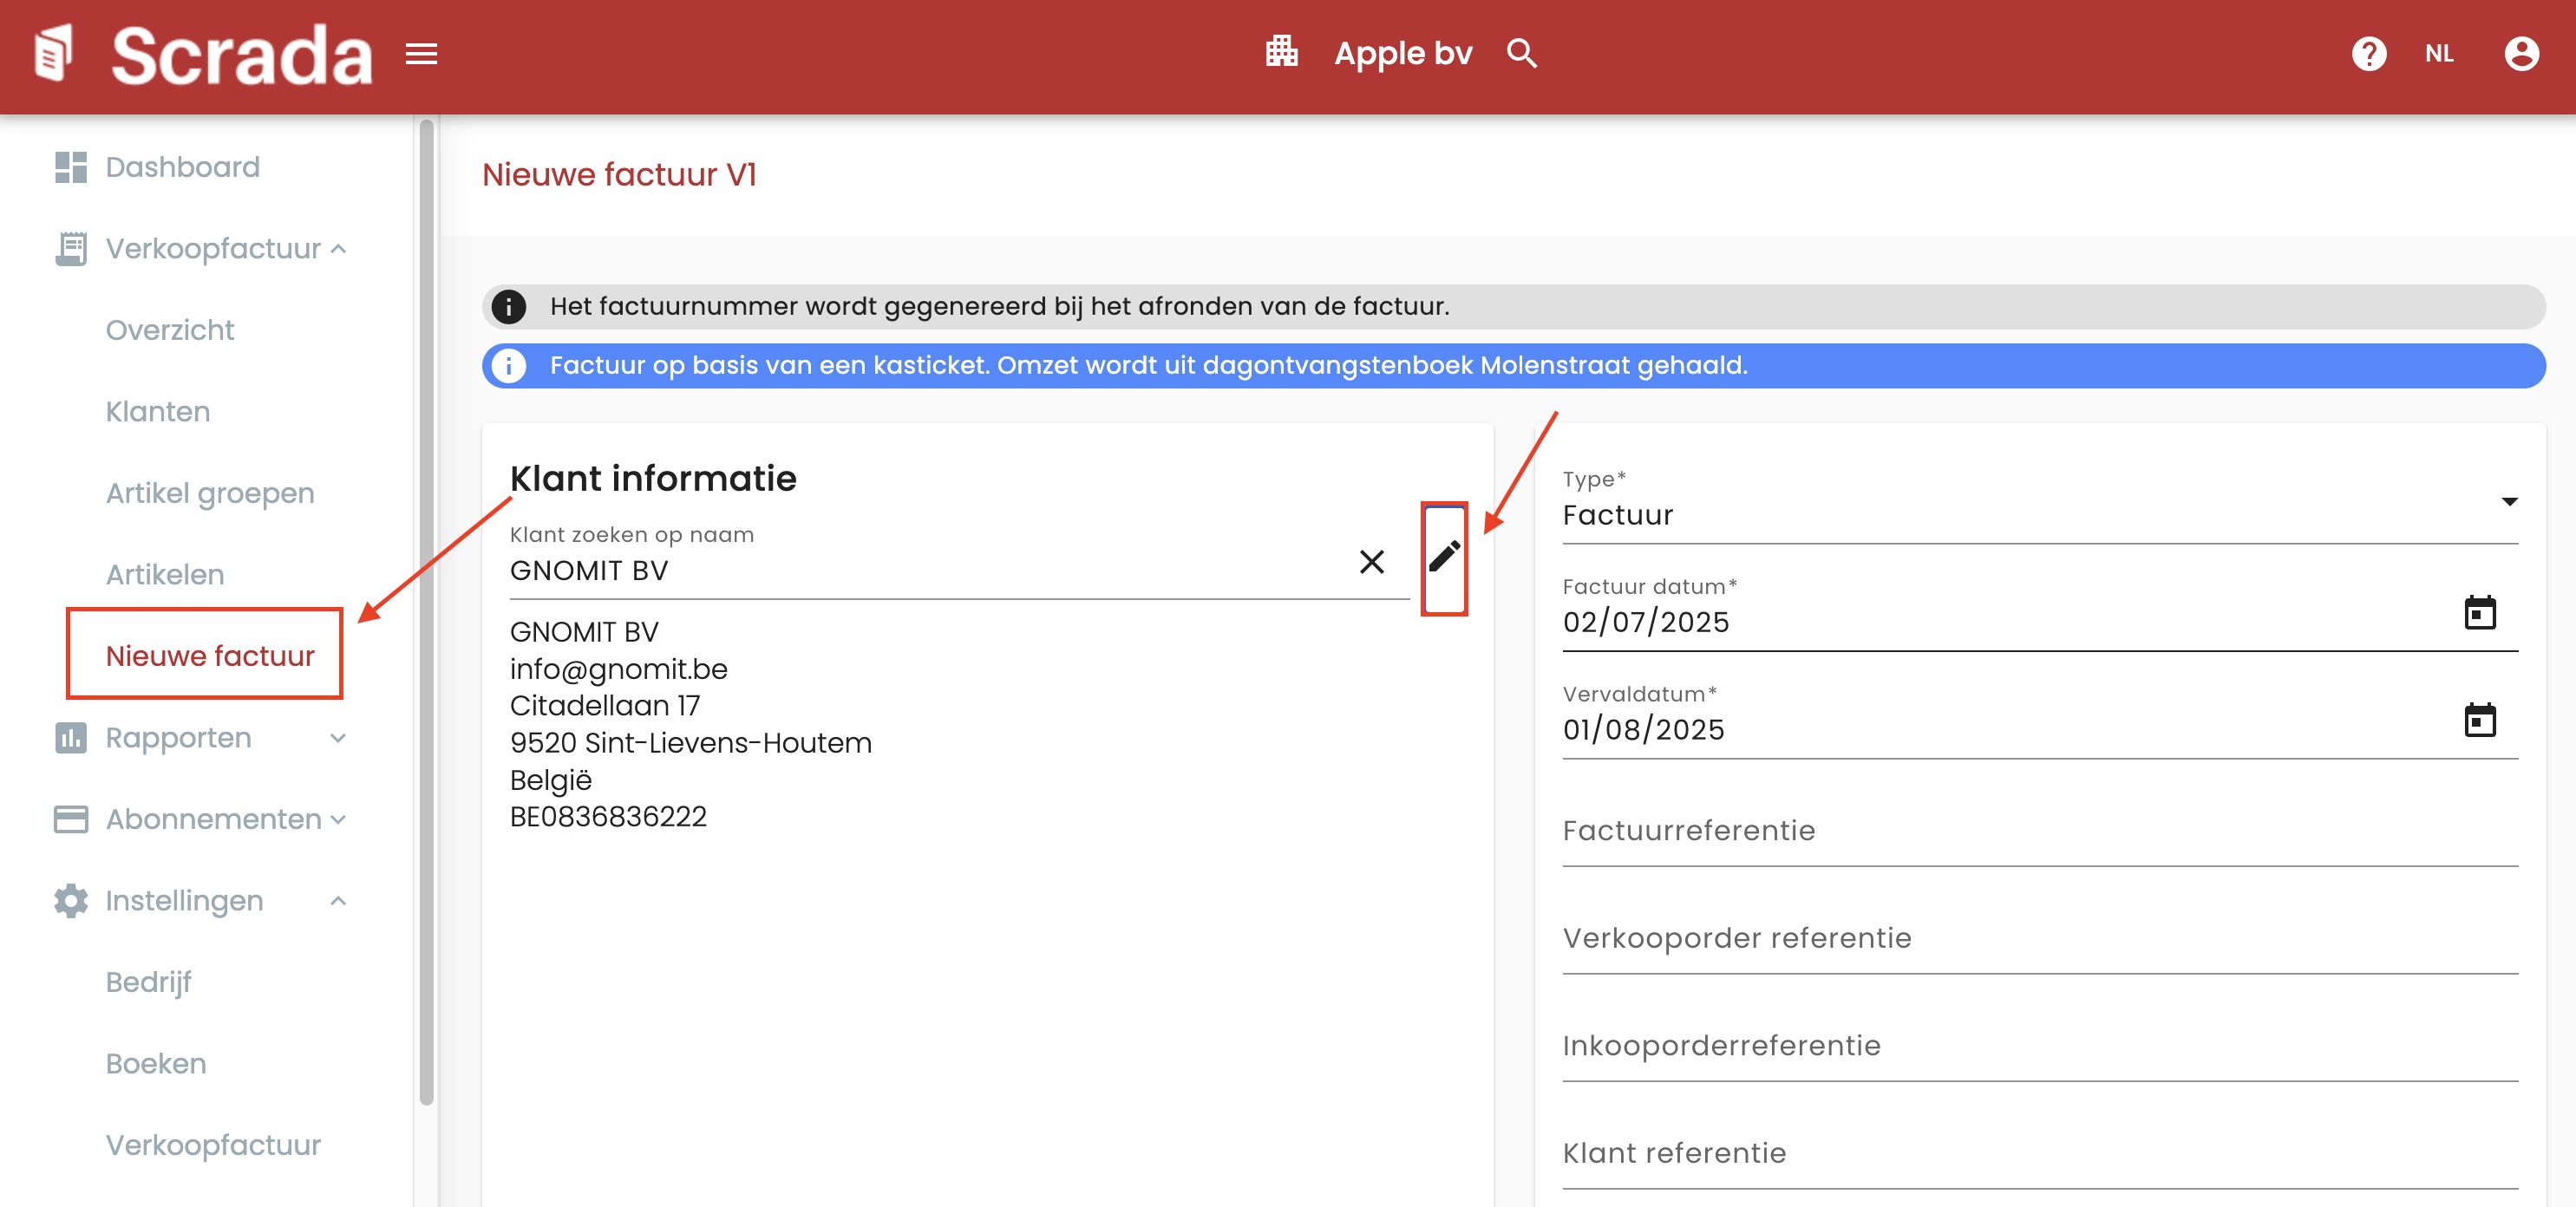Open Klanten in the sidebar

point(158,412)
